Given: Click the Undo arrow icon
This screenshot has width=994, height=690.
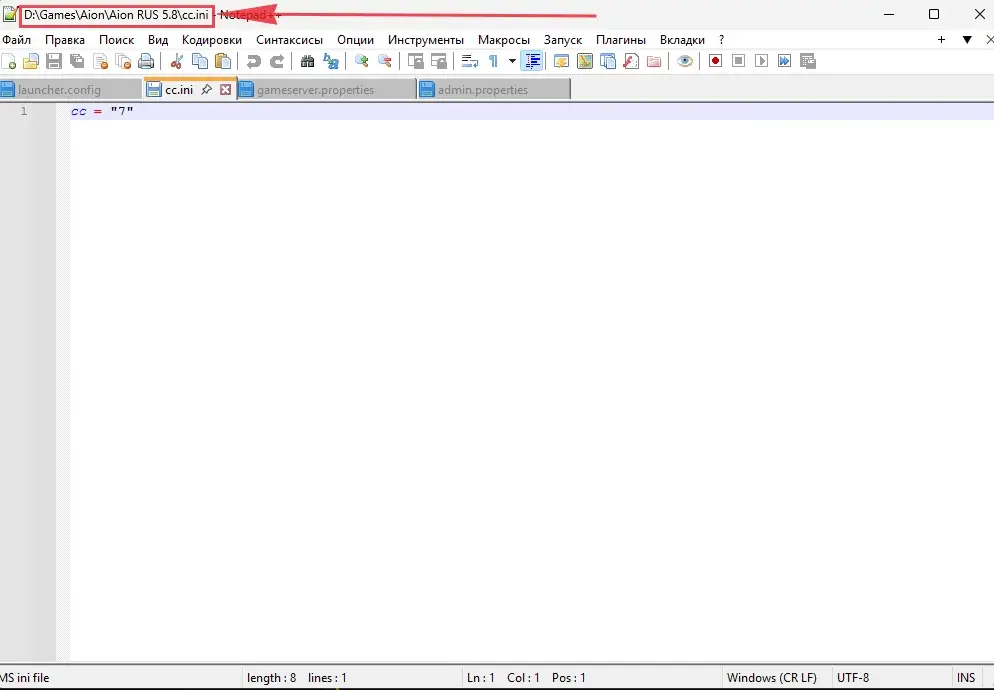Looking at the screenshot, I should point(254,62).
